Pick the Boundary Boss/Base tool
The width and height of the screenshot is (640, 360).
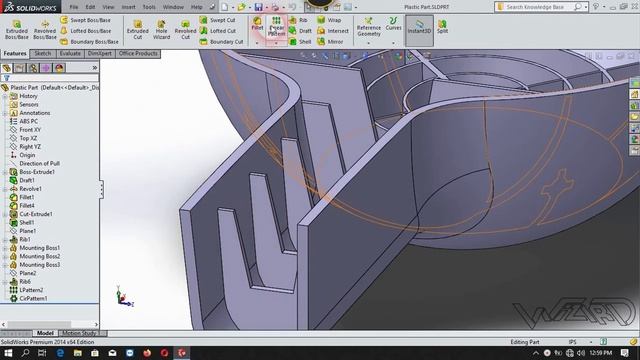tap(89, 42)
